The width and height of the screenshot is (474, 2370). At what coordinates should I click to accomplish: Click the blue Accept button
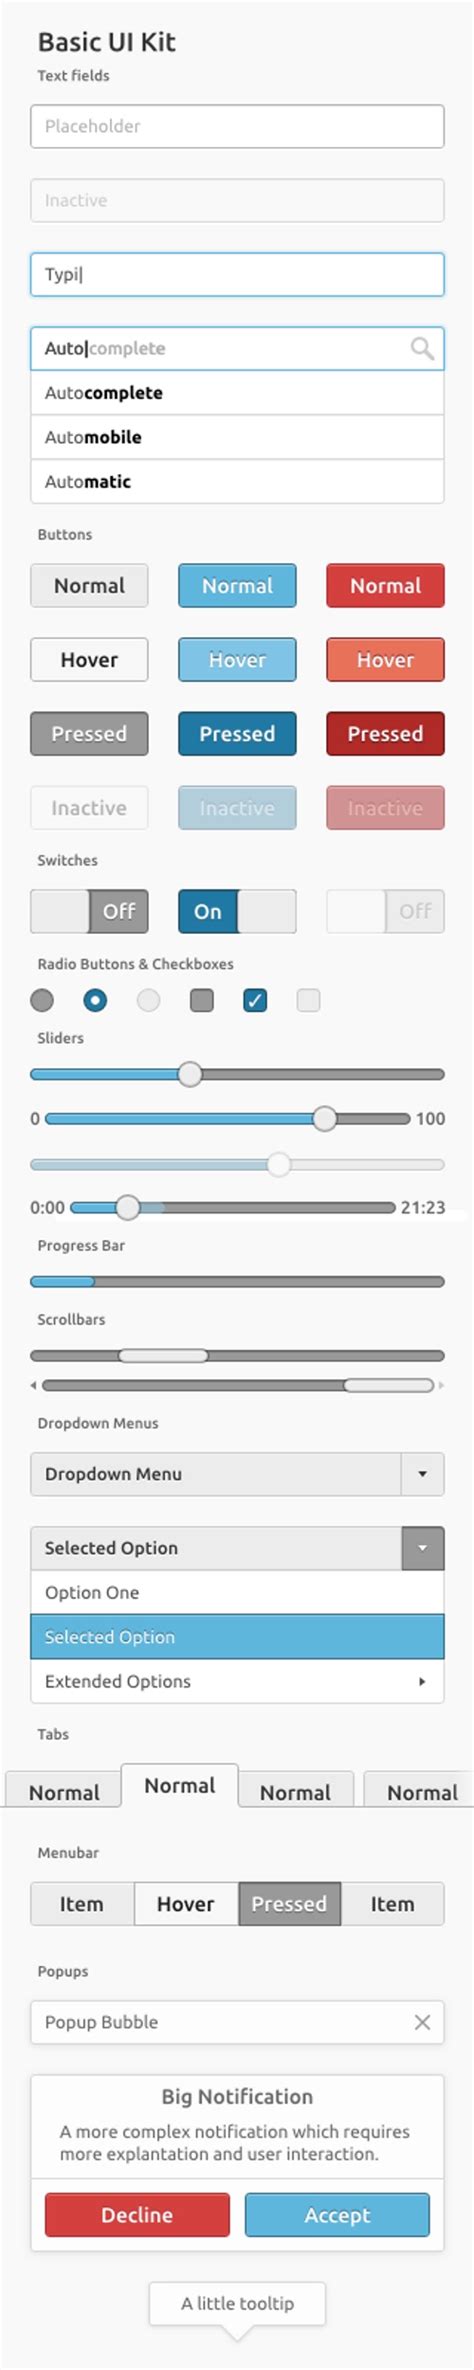(x=337, y=2215)
